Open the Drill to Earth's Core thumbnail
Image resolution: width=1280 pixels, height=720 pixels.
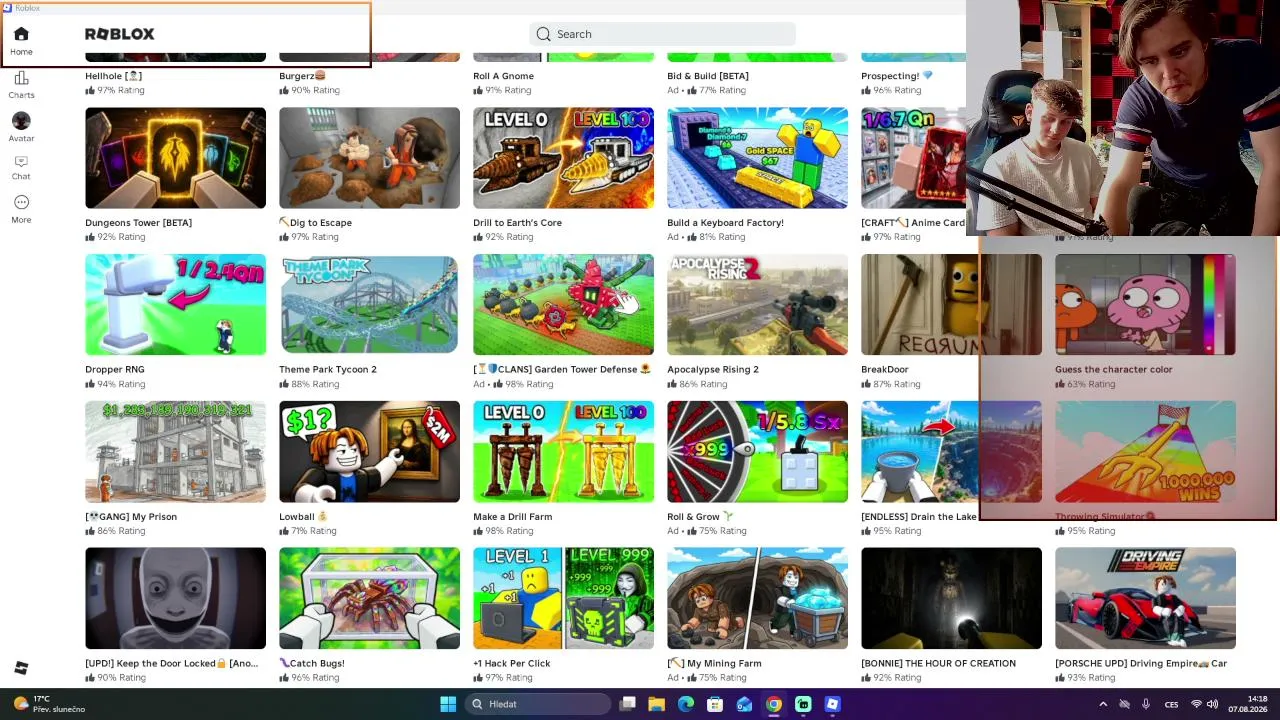563,158
